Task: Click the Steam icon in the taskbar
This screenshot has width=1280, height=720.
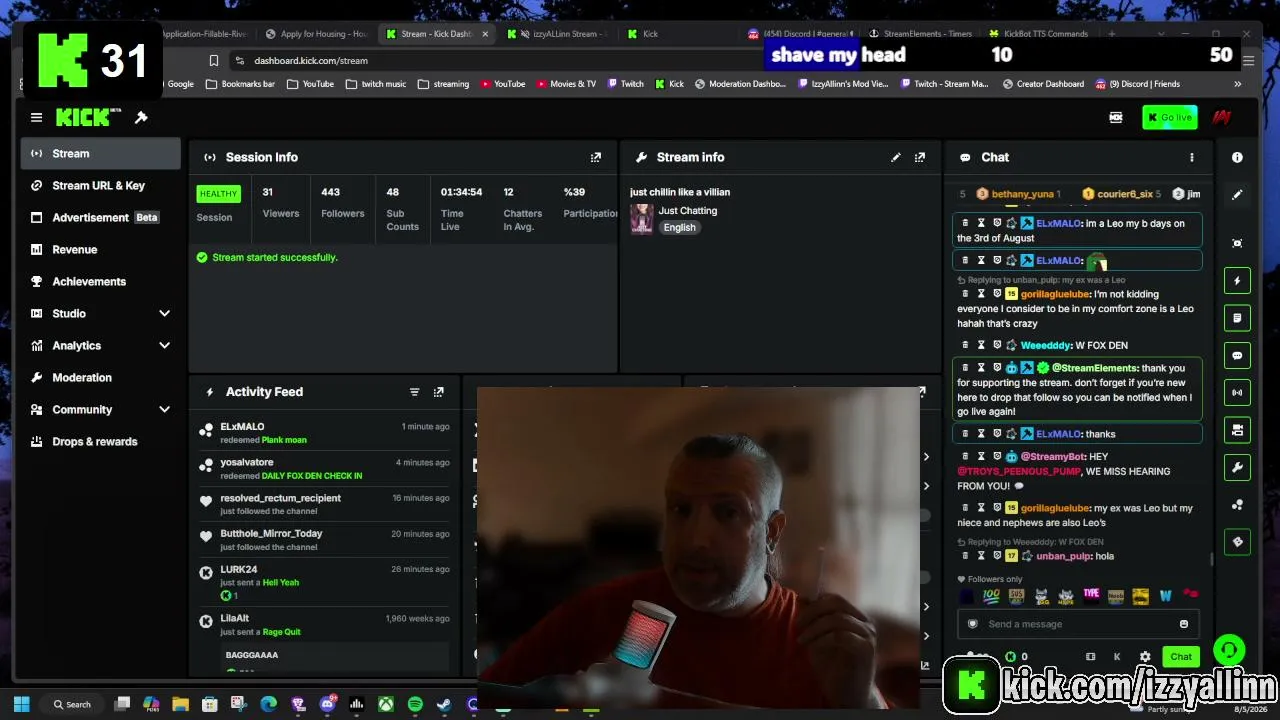Action: click(x=444, y=704)
